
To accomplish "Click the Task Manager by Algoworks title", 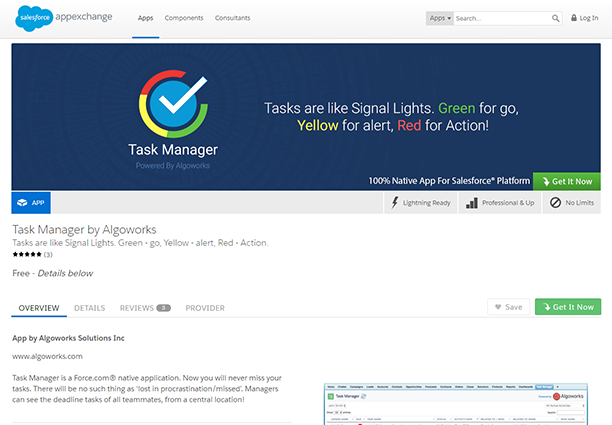I will [84, 229].
